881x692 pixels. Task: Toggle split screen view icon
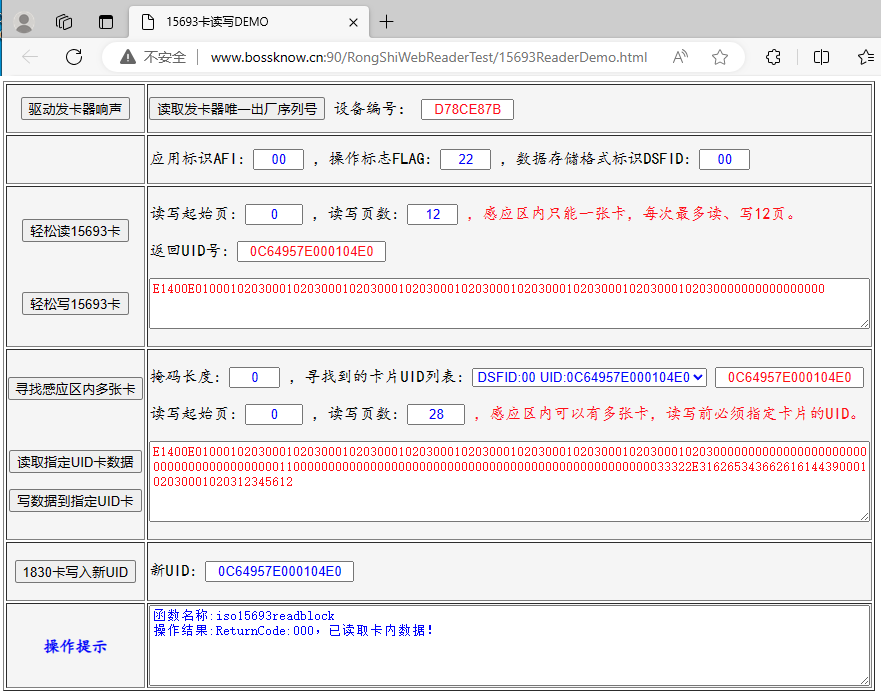click(821, 57)
